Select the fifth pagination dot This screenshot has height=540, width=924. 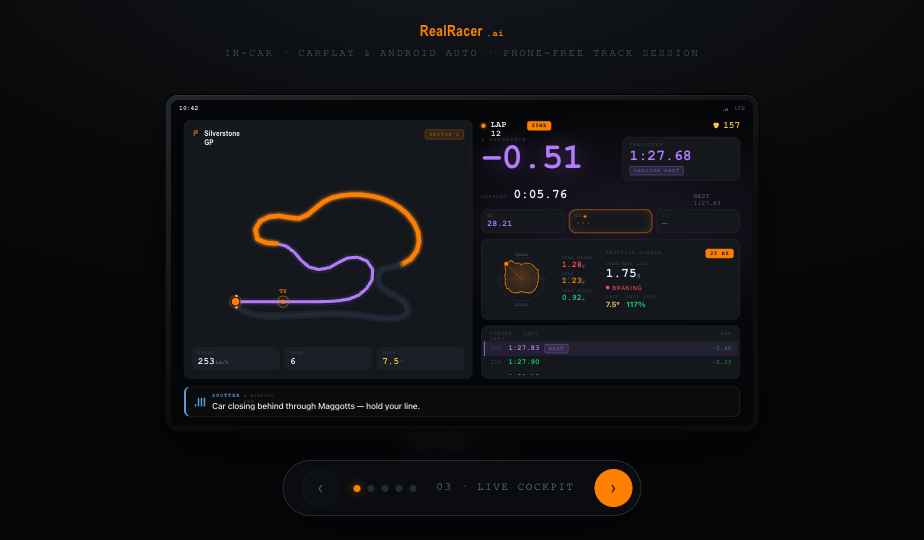[x=413, y=488]
